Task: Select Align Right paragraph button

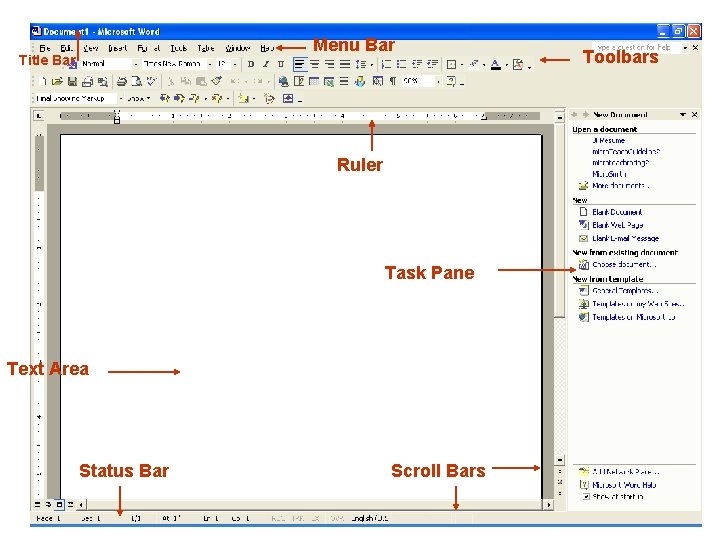Action: (x=330, y=64)
